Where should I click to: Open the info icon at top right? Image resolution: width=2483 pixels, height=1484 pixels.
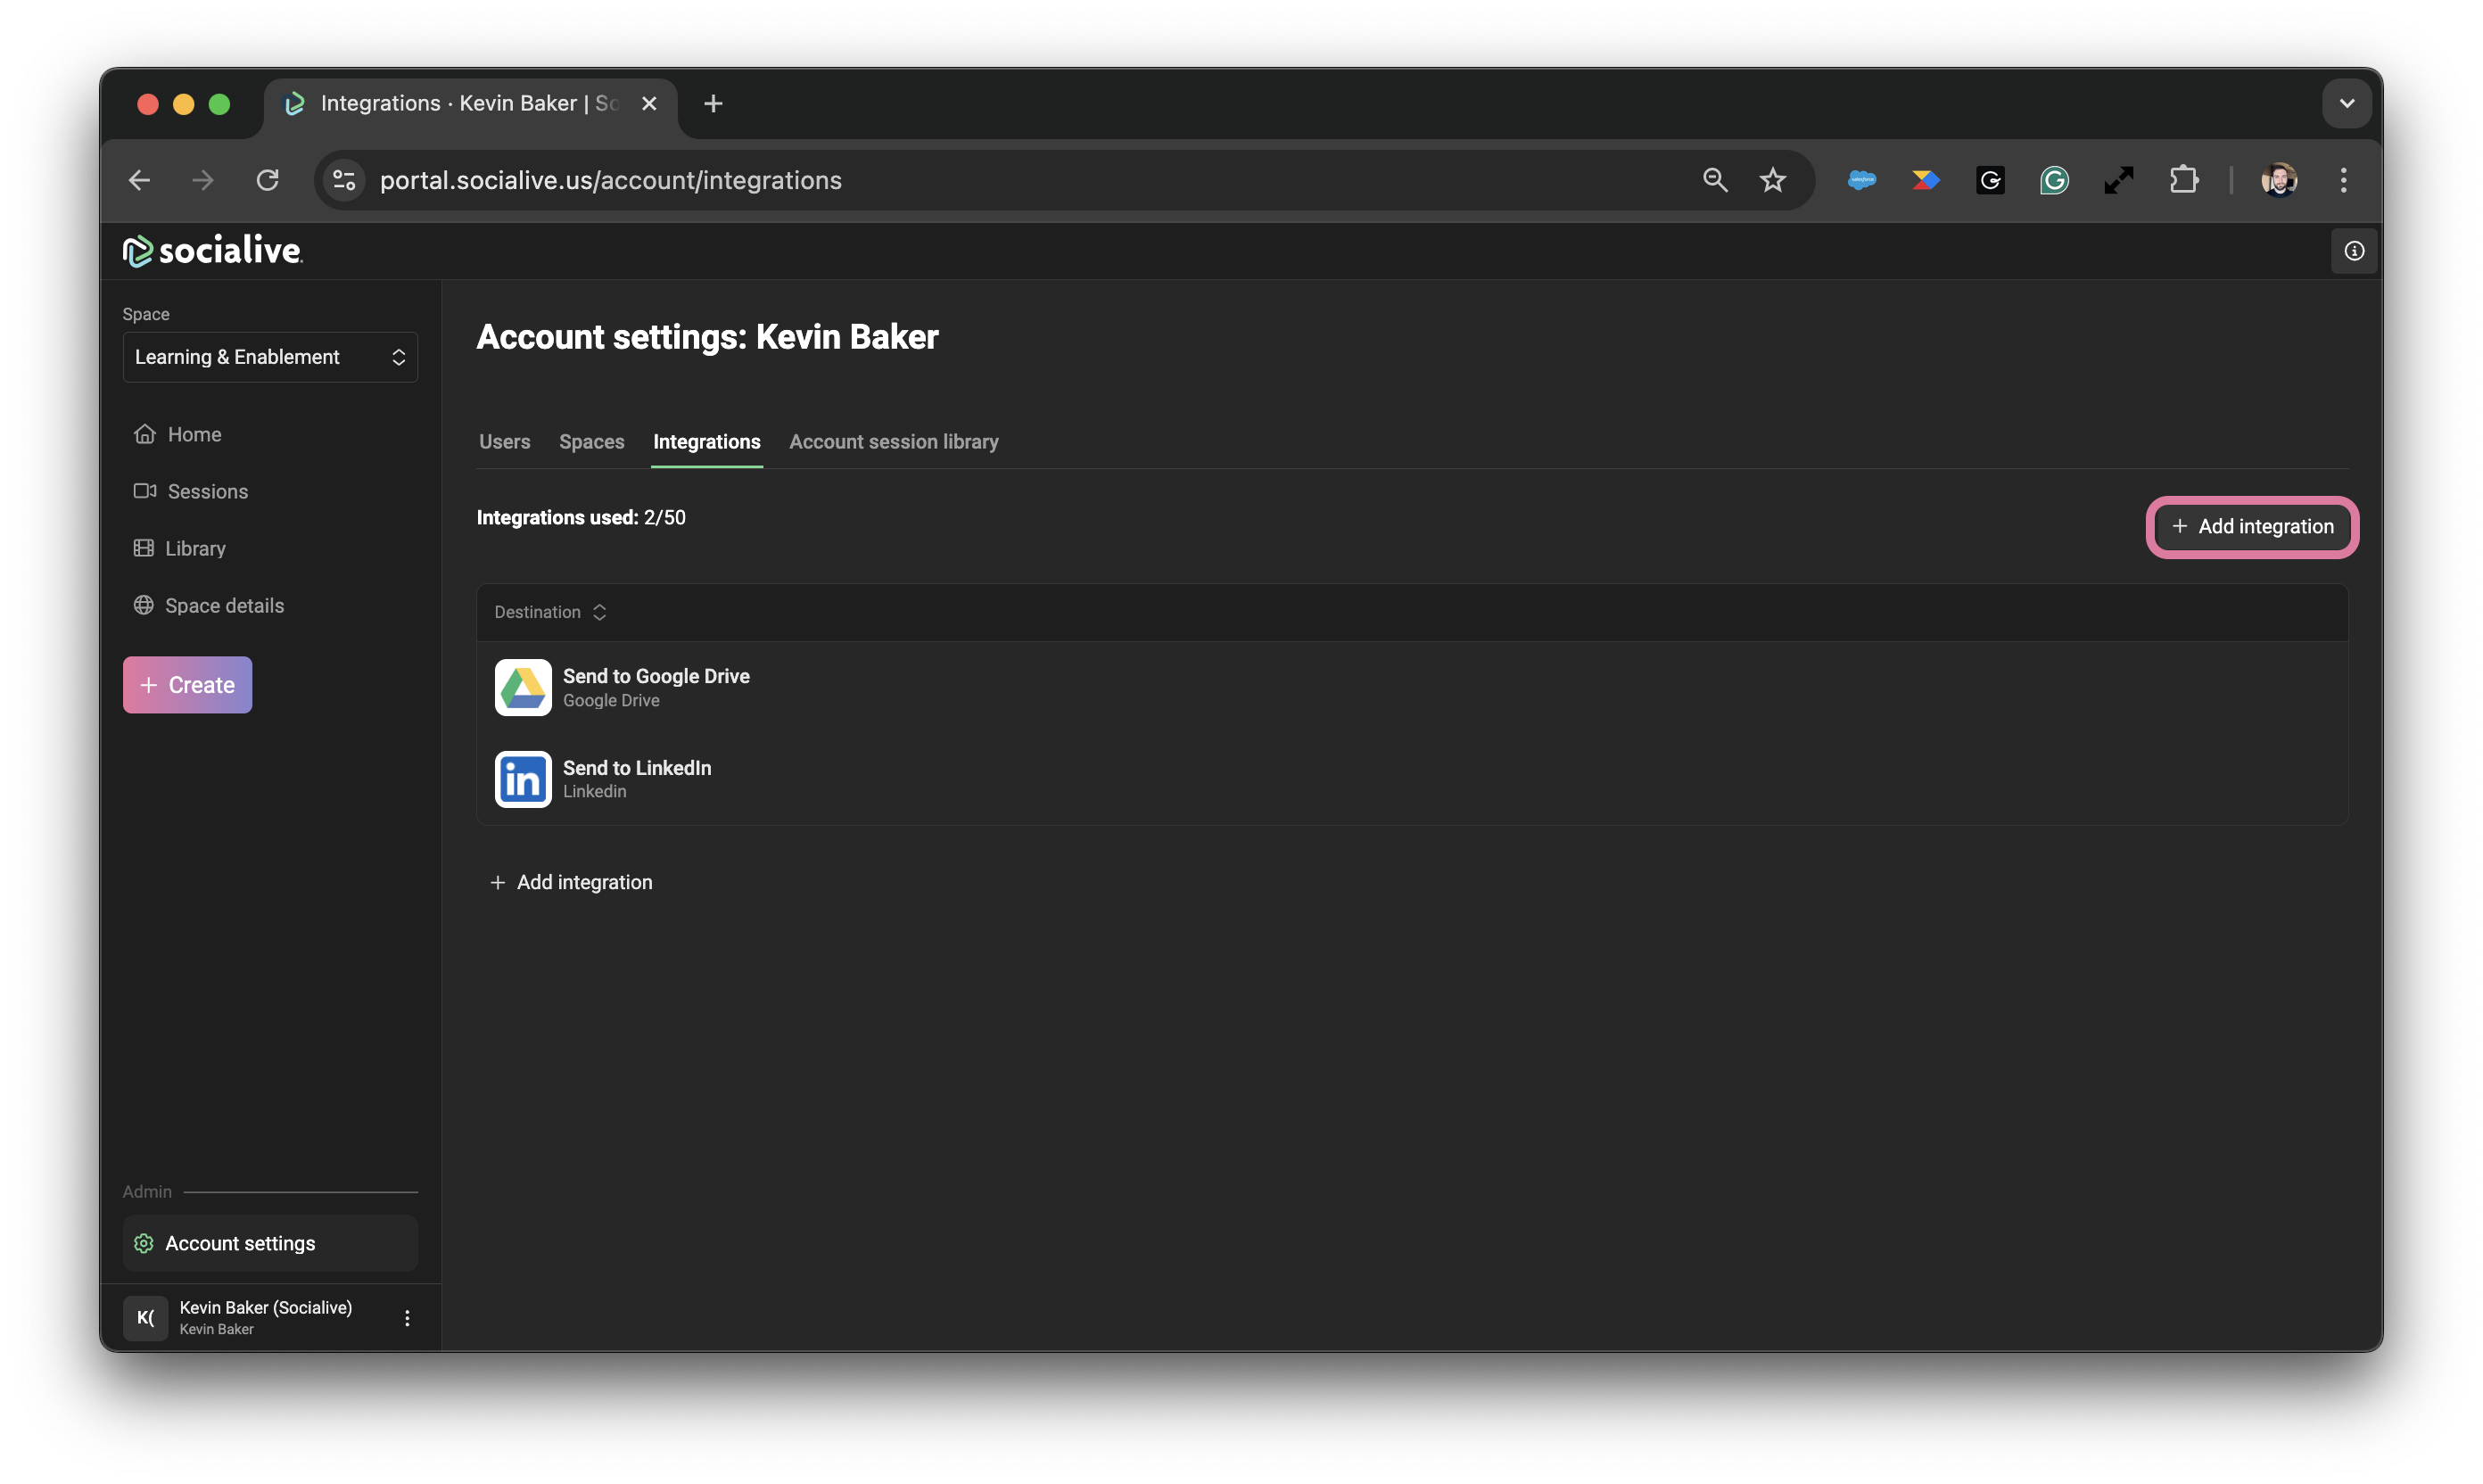click(2354, 251)
